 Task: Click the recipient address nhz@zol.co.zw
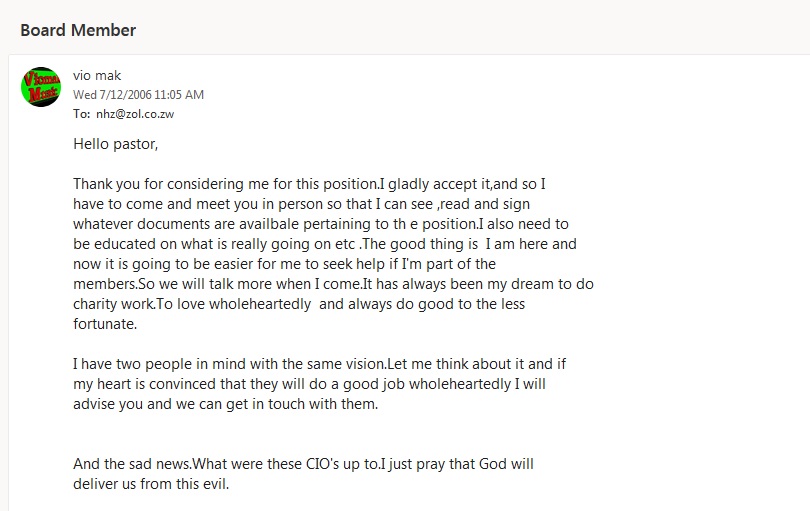pyautogui.click(x=135, y=114)
